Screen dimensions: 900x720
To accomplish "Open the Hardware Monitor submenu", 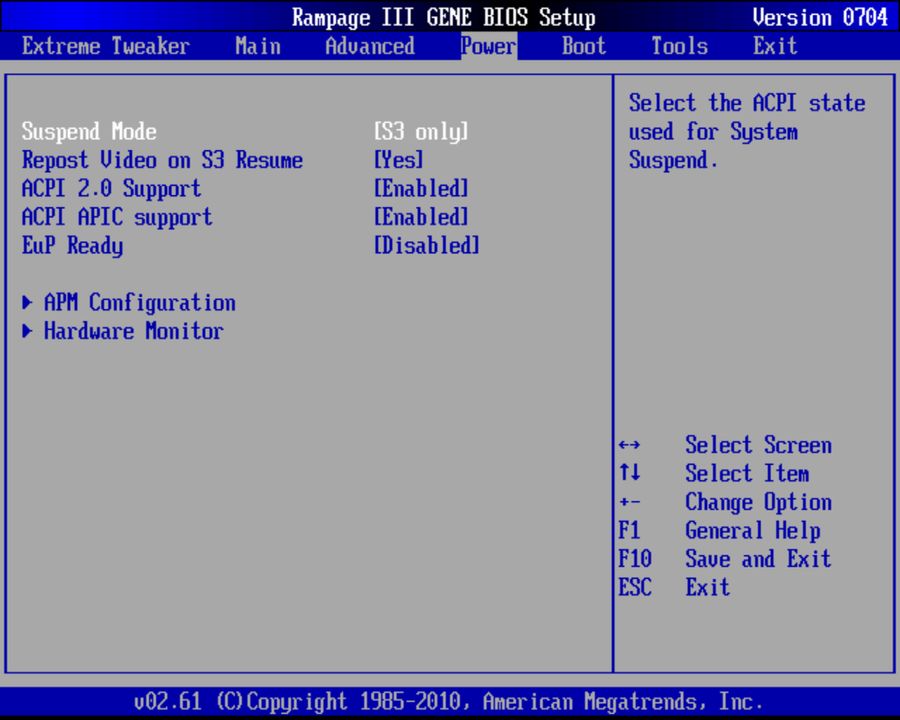I will 134,331.
